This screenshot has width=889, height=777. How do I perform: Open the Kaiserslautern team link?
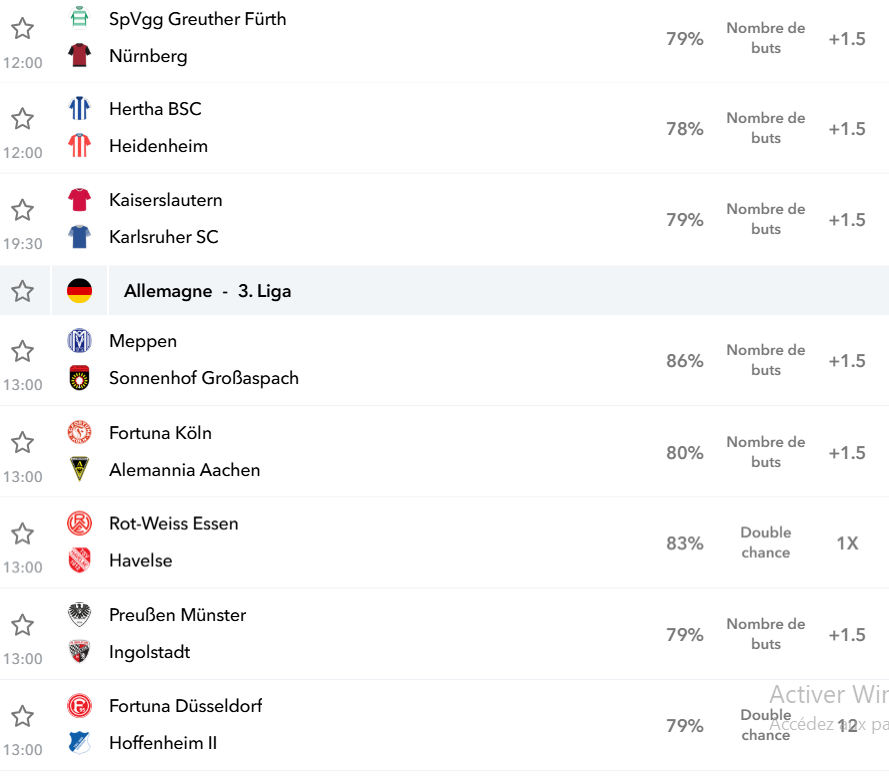pos(166,200)
